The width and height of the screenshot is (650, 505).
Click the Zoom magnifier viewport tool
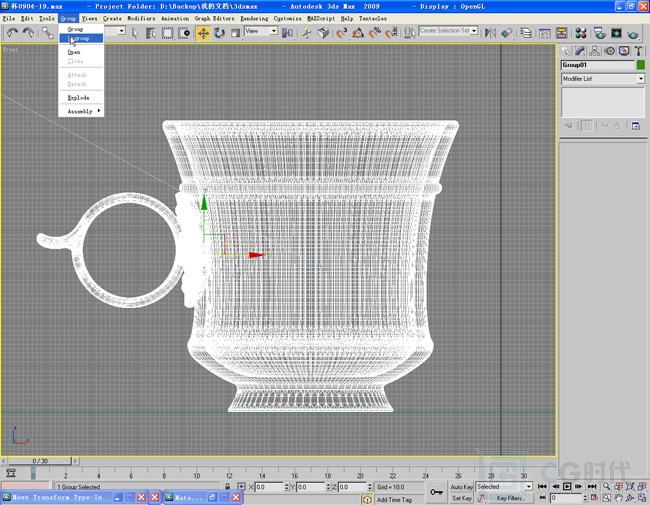(x=607, y=486)
